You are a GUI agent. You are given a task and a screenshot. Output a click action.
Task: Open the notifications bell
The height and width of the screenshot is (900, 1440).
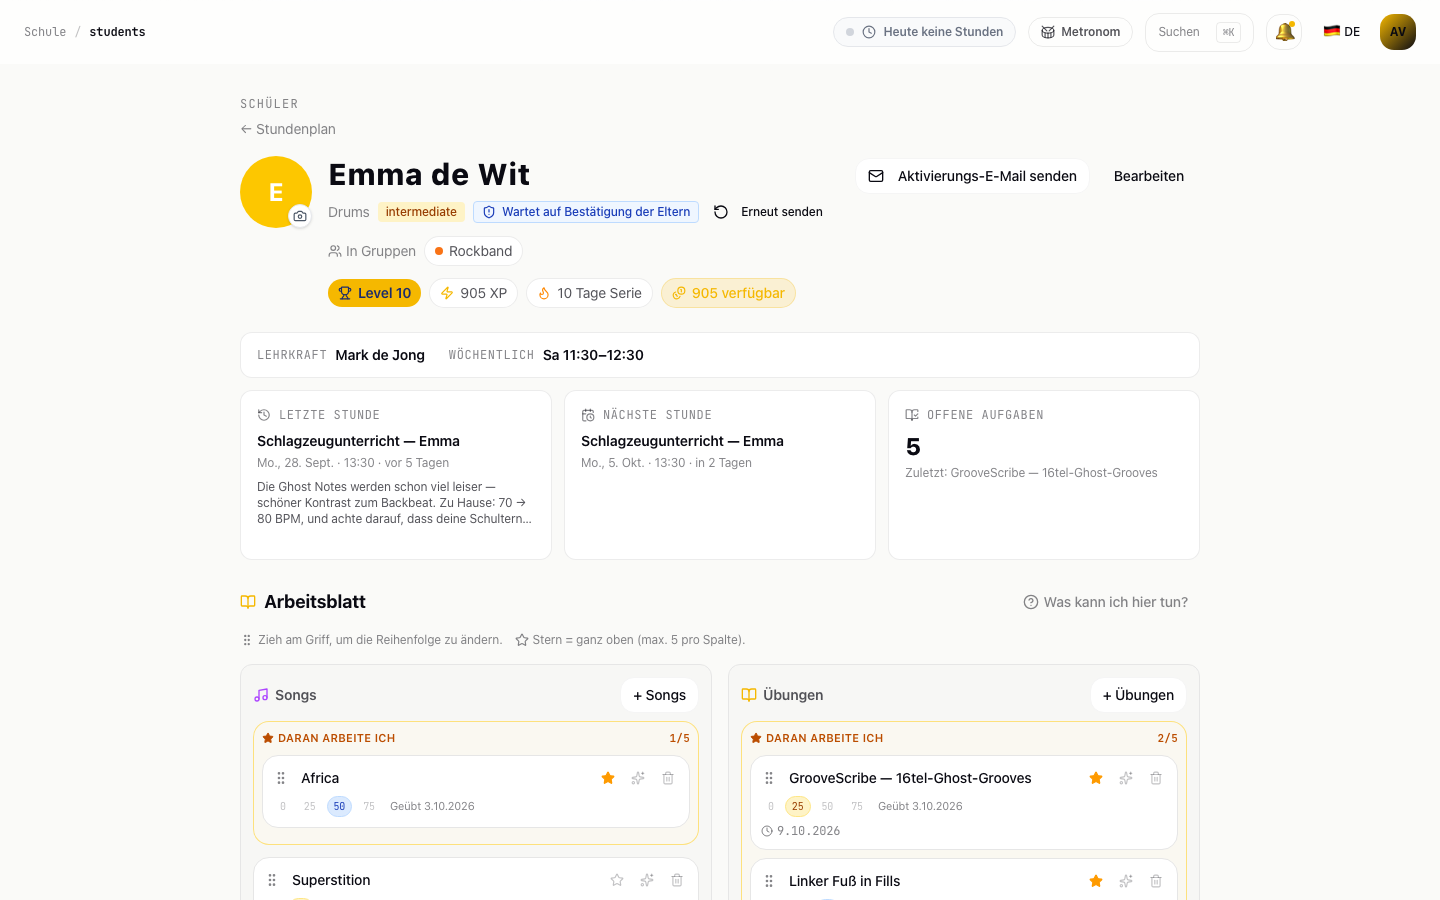(x=1284, y=32)
